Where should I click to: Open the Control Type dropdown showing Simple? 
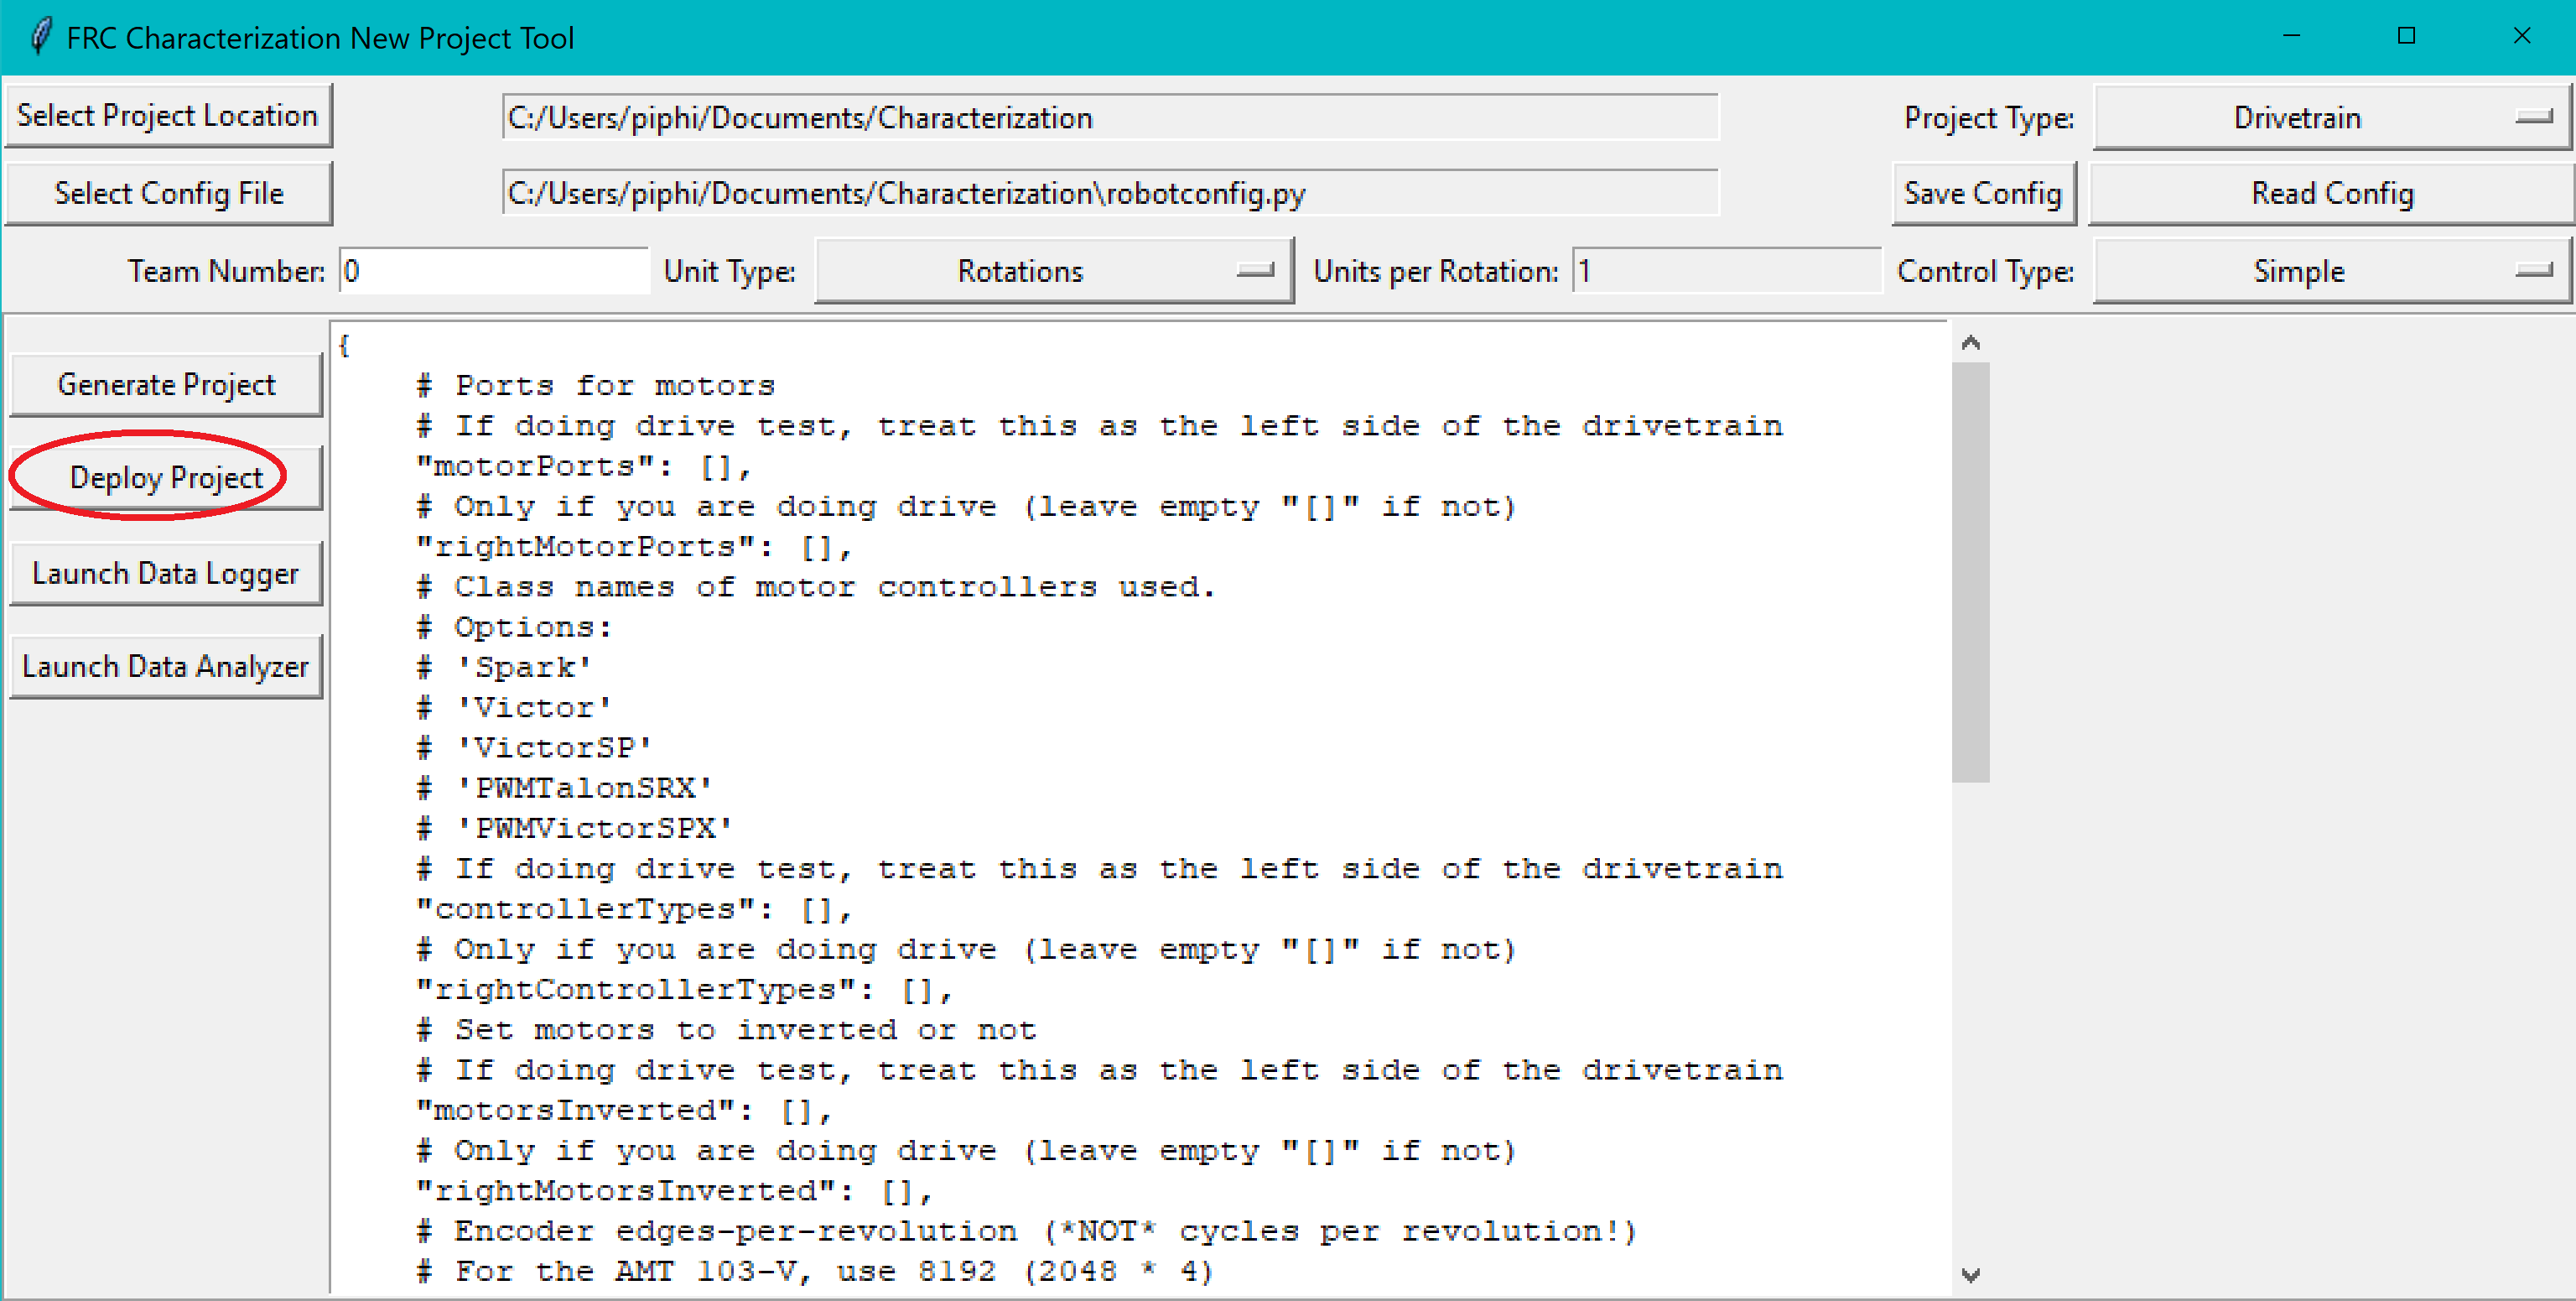[x=2331, y=271]
